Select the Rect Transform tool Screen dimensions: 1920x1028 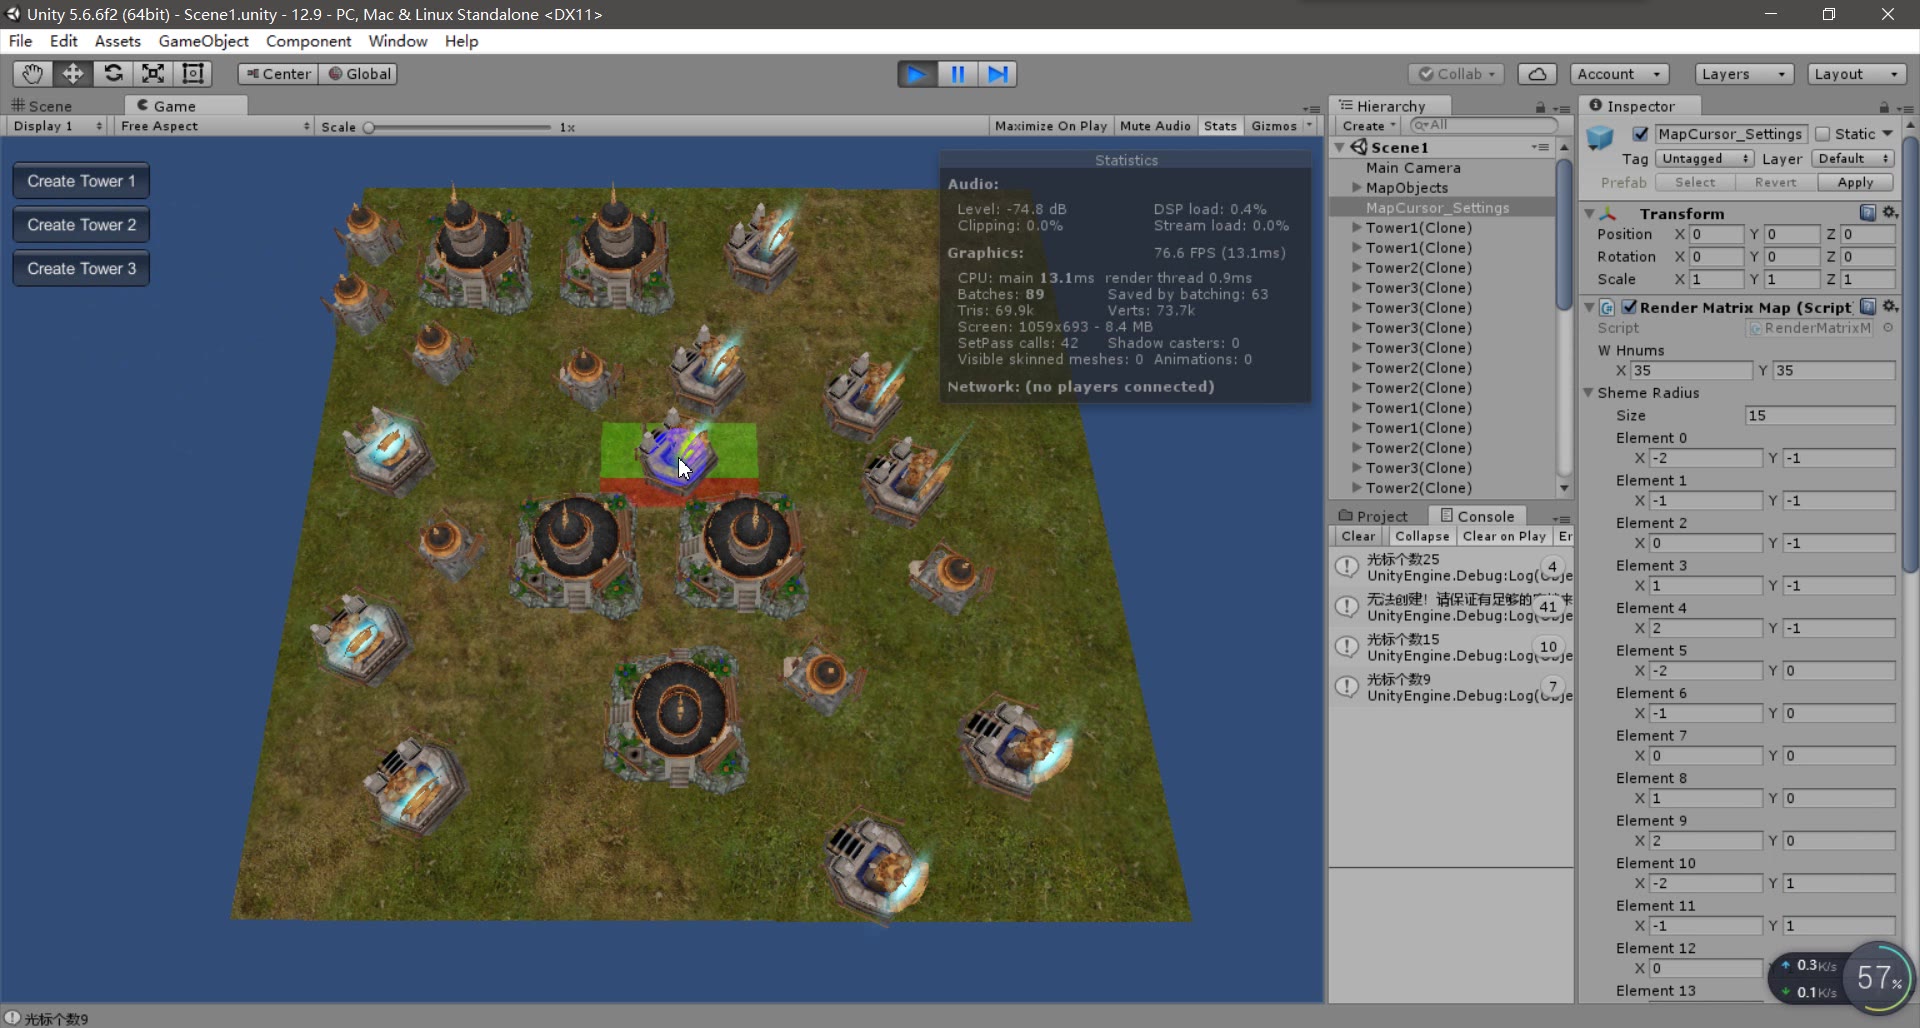tap(192, 73)
